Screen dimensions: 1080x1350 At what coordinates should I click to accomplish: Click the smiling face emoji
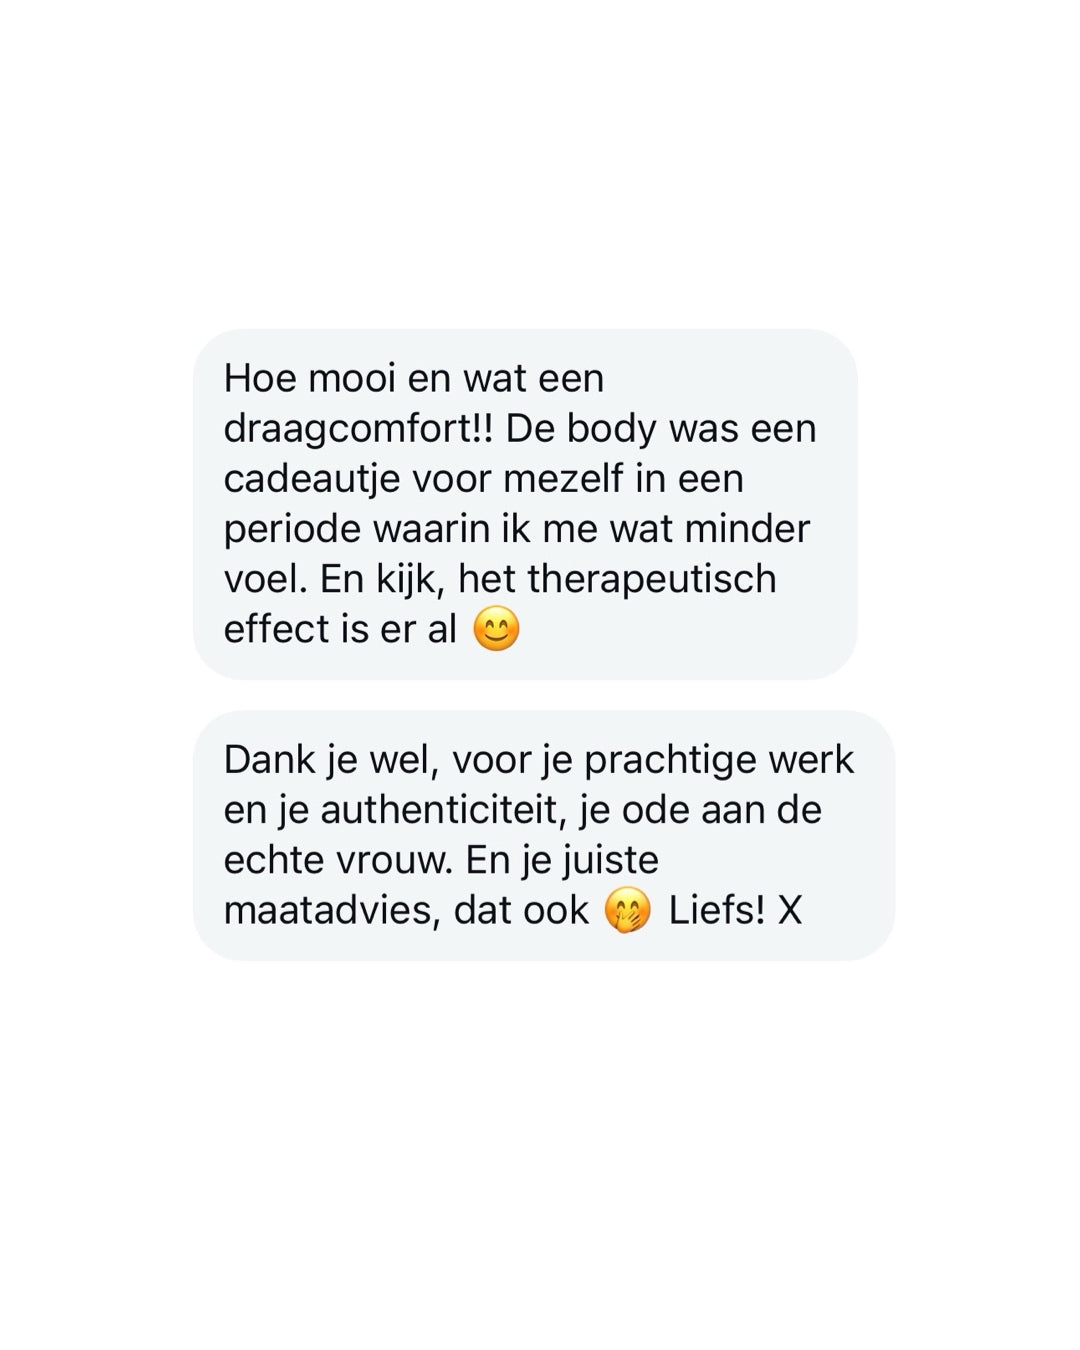[496, 630]
